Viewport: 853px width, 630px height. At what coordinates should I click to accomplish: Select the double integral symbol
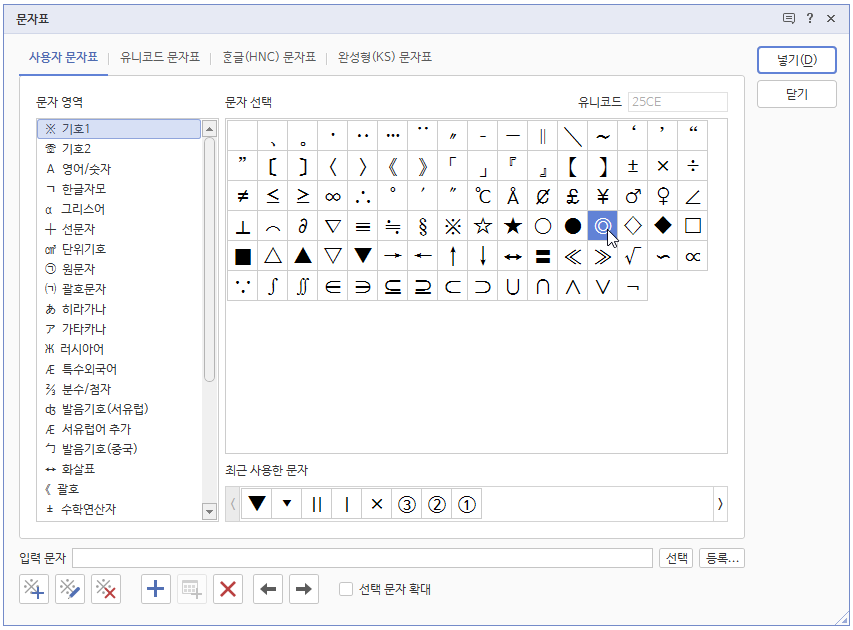(303, 286)
